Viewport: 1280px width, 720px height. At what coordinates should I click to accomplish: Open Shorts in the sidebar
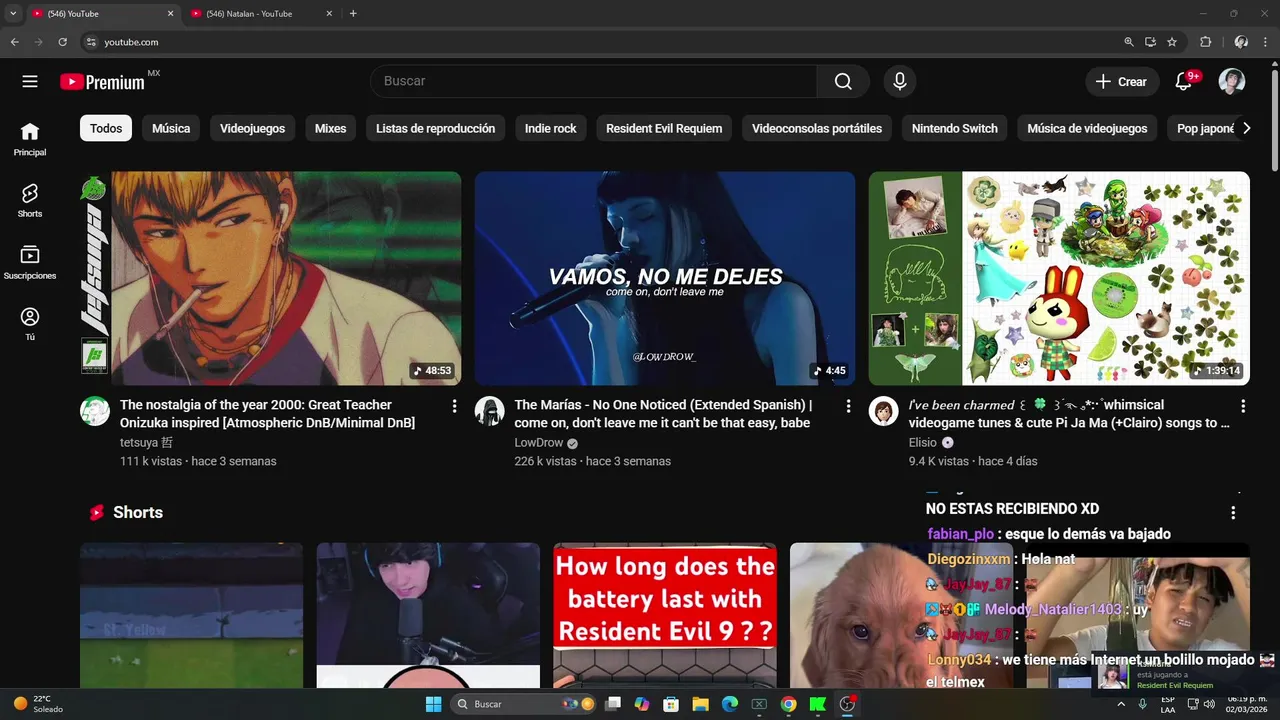[30, 200]
